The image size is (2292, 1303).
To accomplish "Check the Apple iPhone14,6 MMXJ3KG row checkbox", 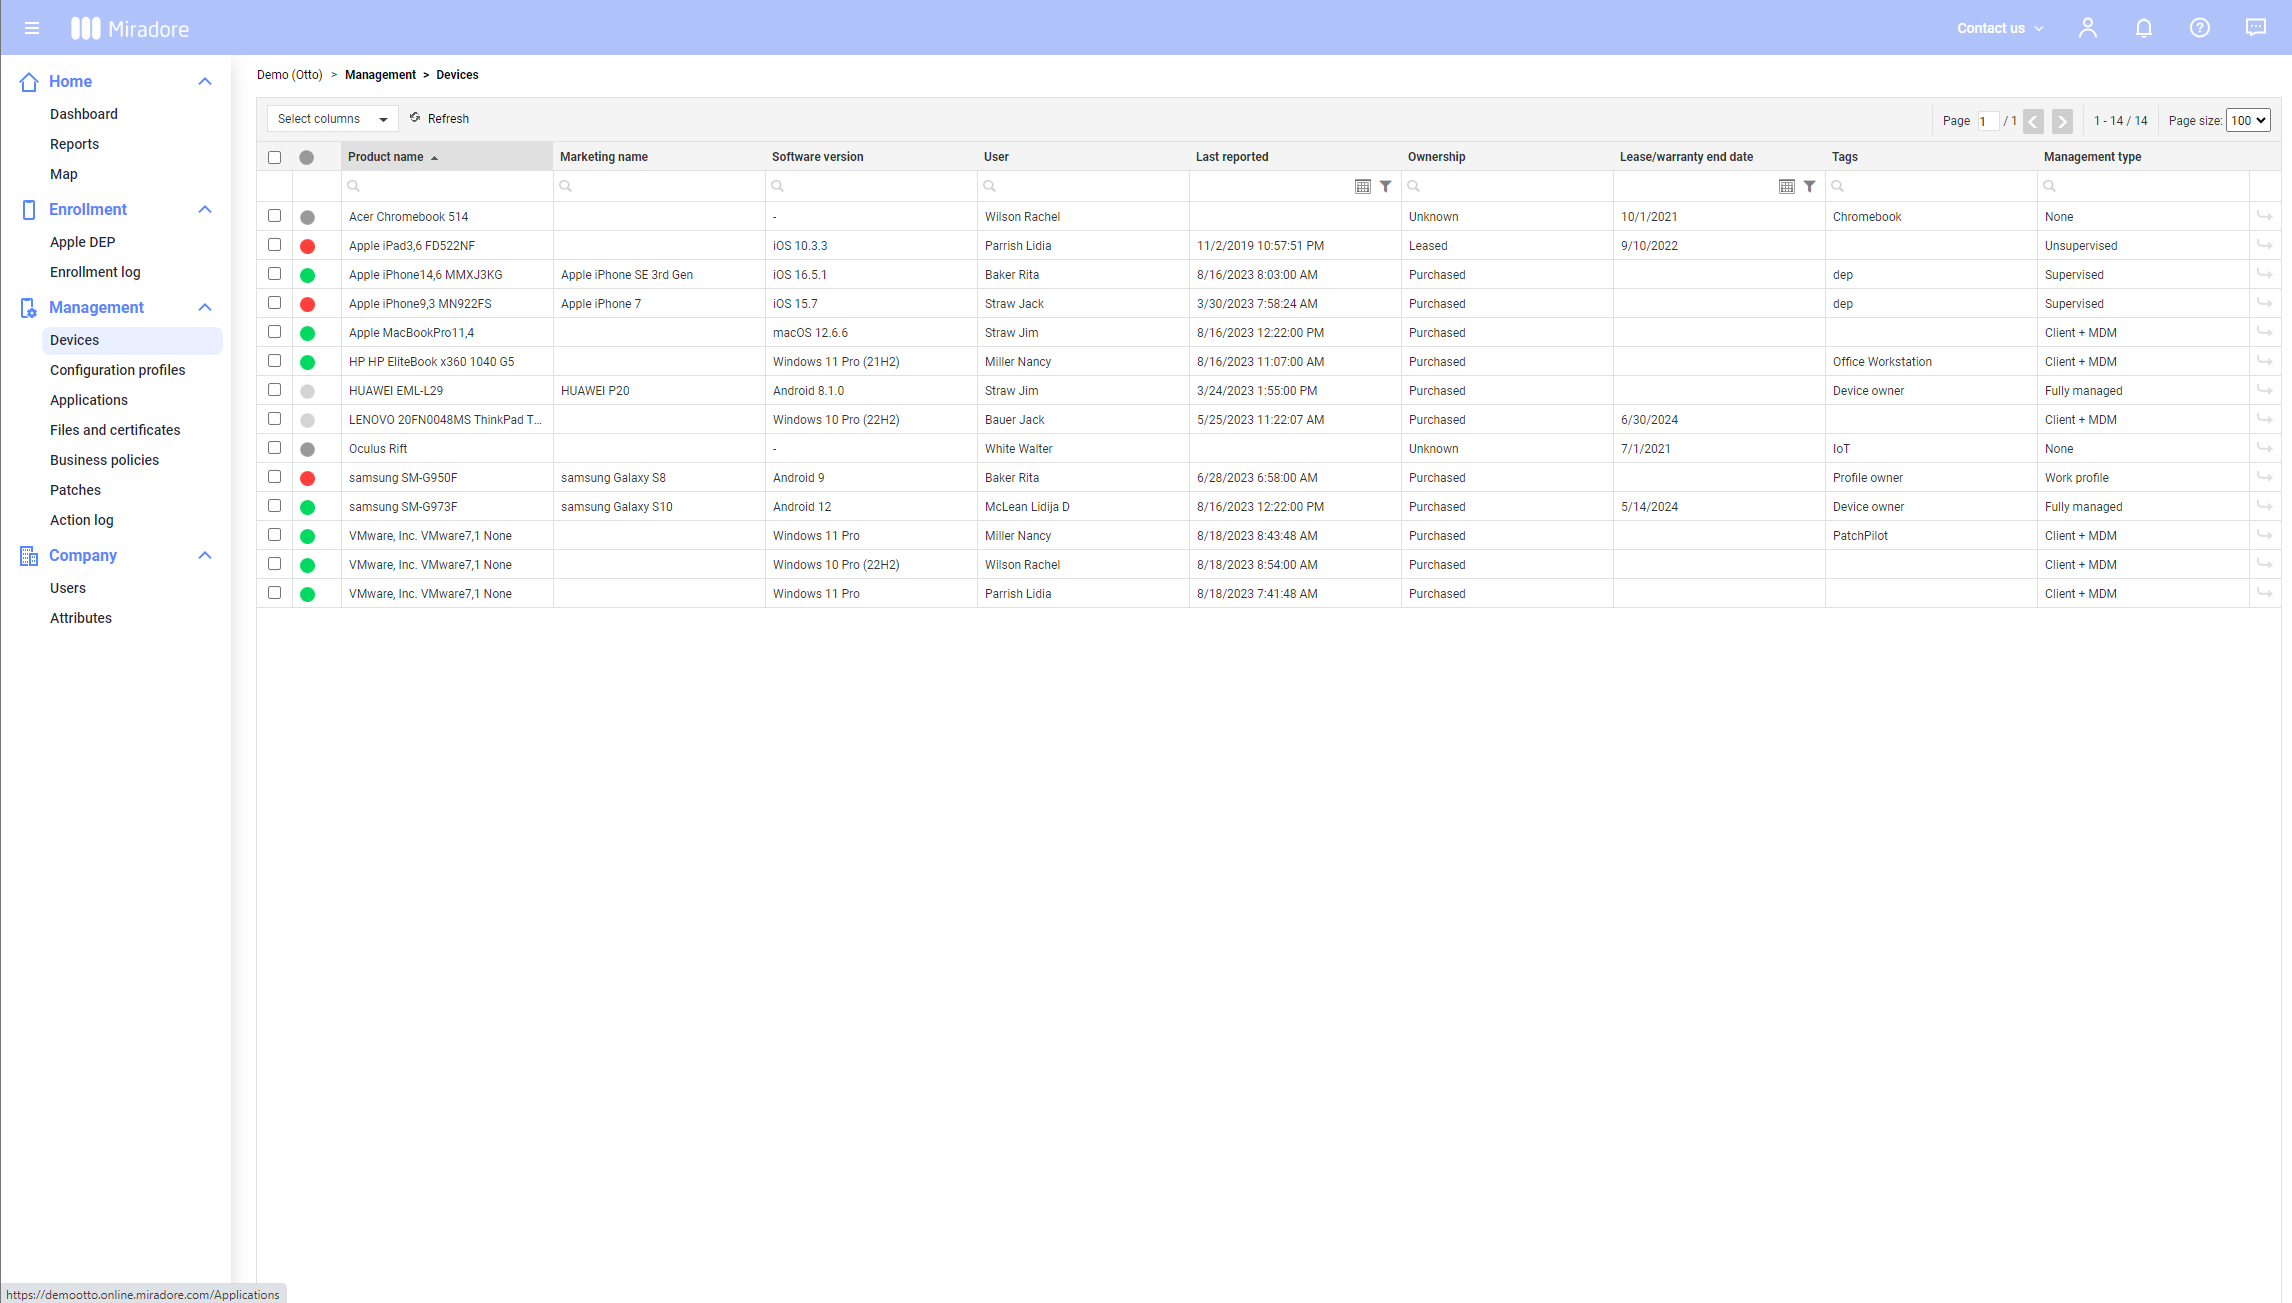I will click(x=275, y=274).
